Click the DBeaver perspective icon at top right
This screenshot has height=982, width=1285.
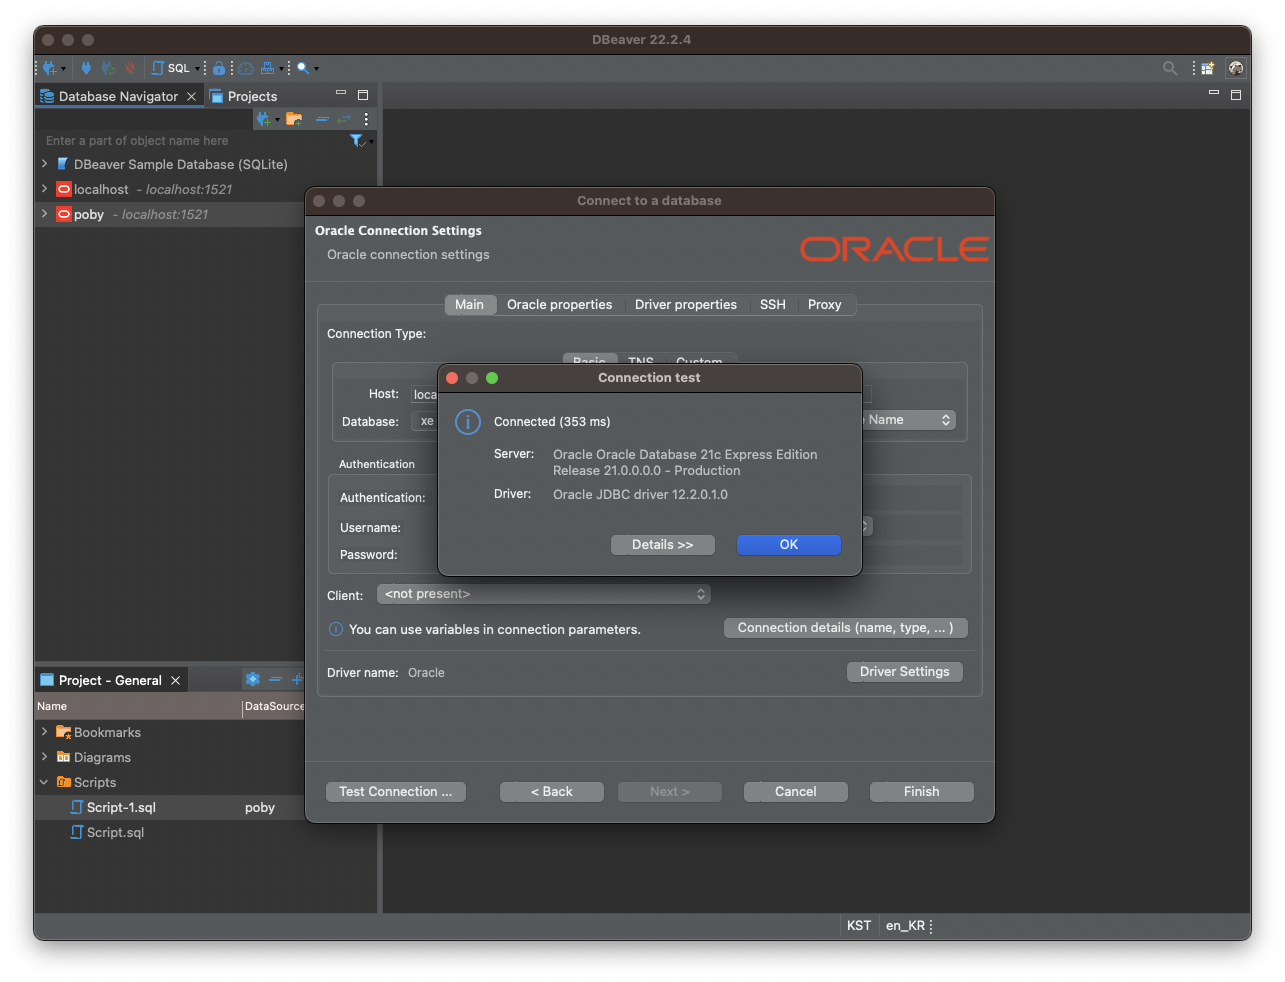1236,68
